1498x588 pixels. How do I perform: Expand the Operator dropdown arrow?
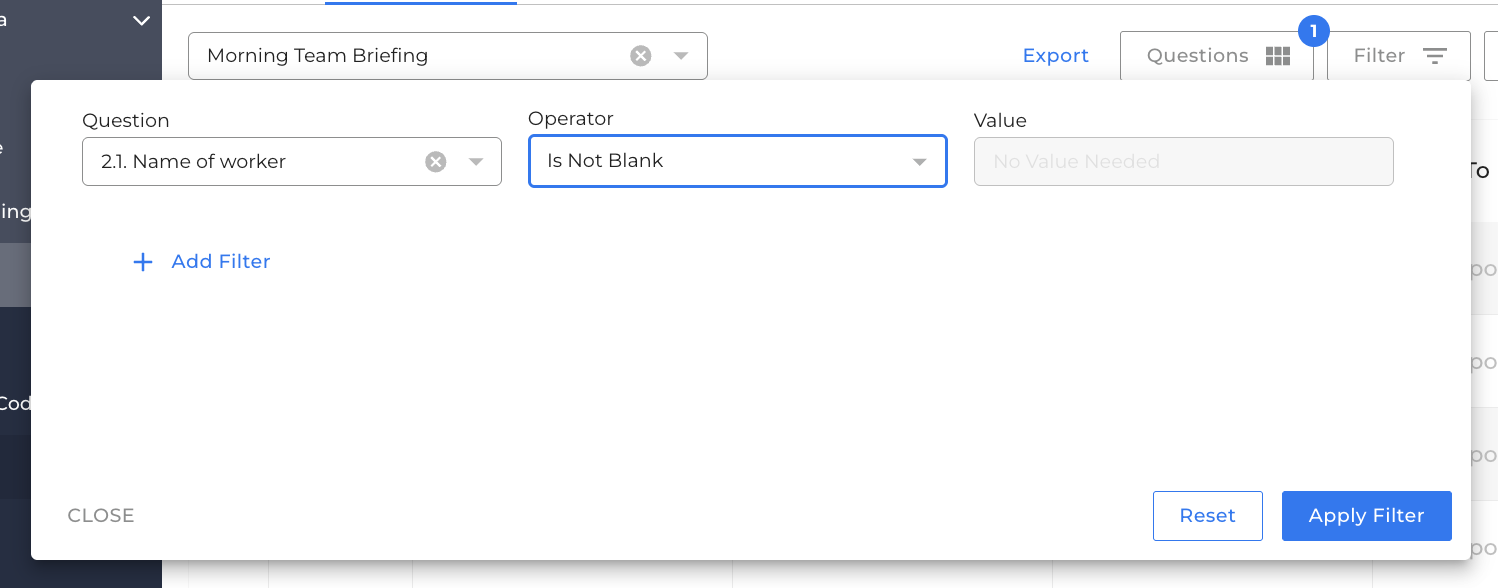(920, 162)
